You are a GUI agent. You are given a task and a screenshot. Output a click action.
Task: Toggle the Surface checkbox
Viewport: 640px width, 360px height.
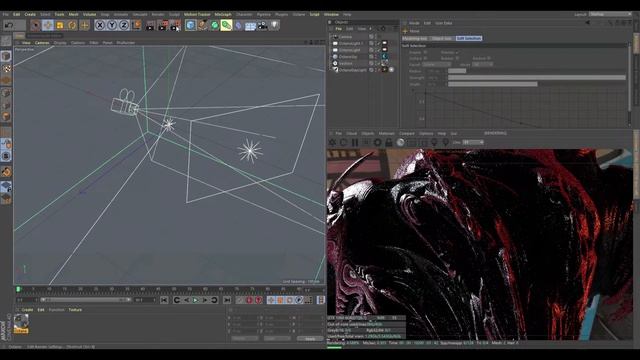[x=425, y=59]
